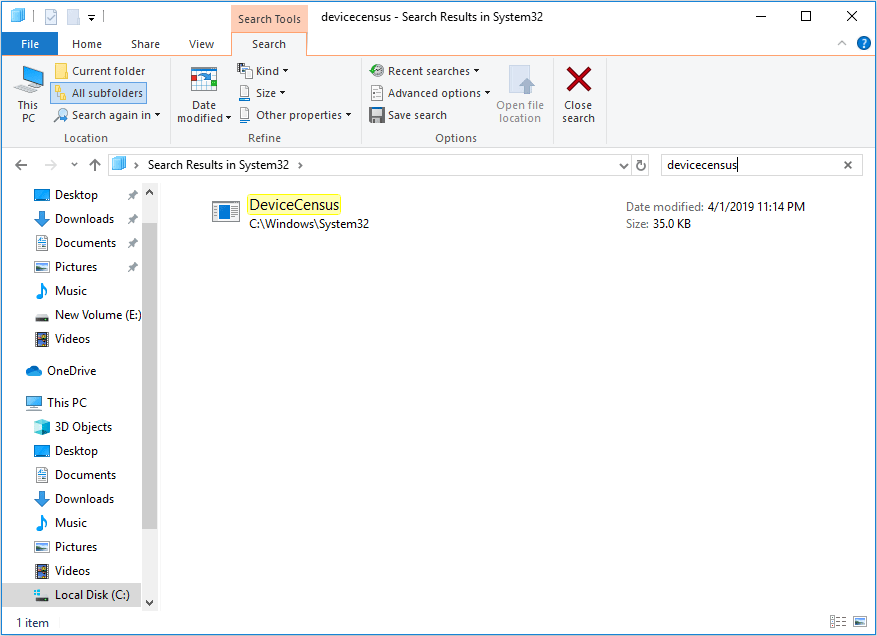Open Downloads under This PC
This screenshot has height=636, width=877.
tap(84, 500)
